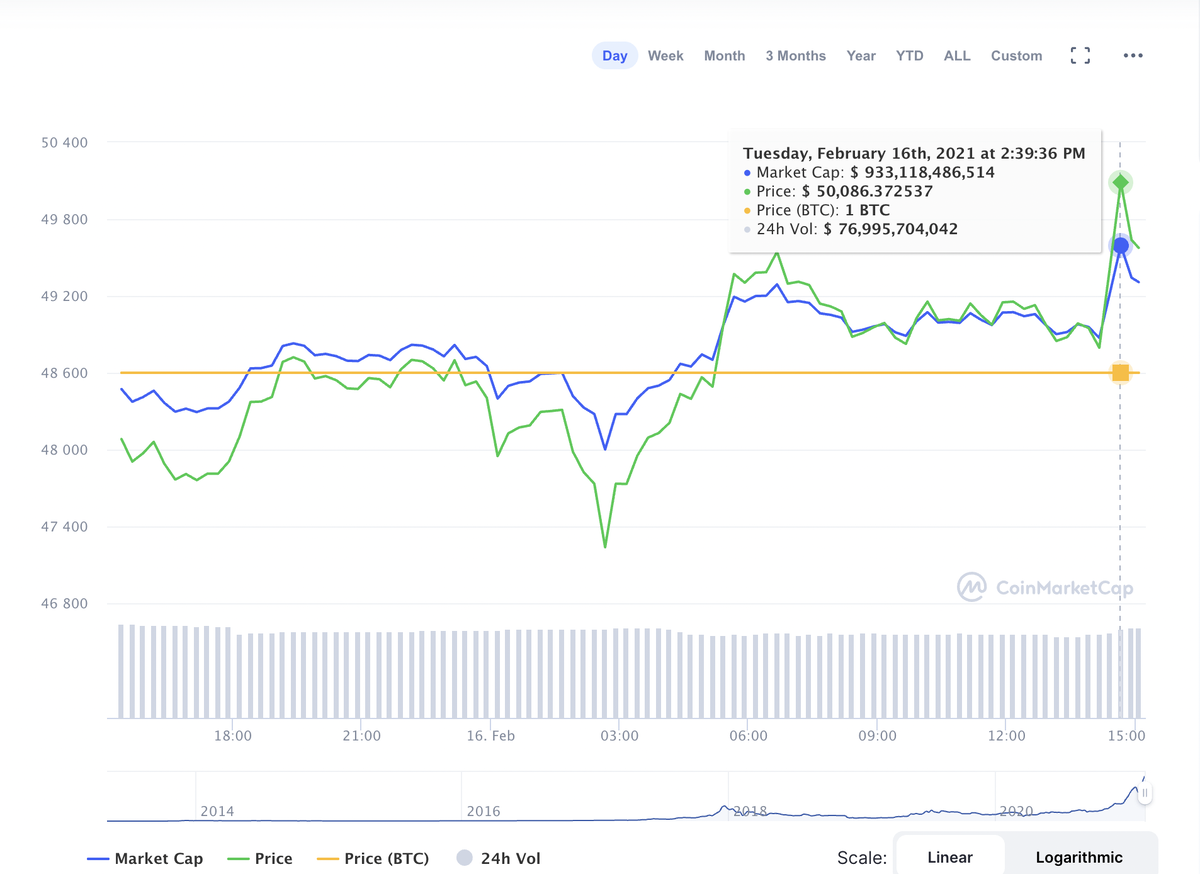Image resolution: width=1200 pixels, height=874 pixels.
Task: Switch chart scale to Logarithmic
Action: pyautogui.click(x=1079, y=857)
